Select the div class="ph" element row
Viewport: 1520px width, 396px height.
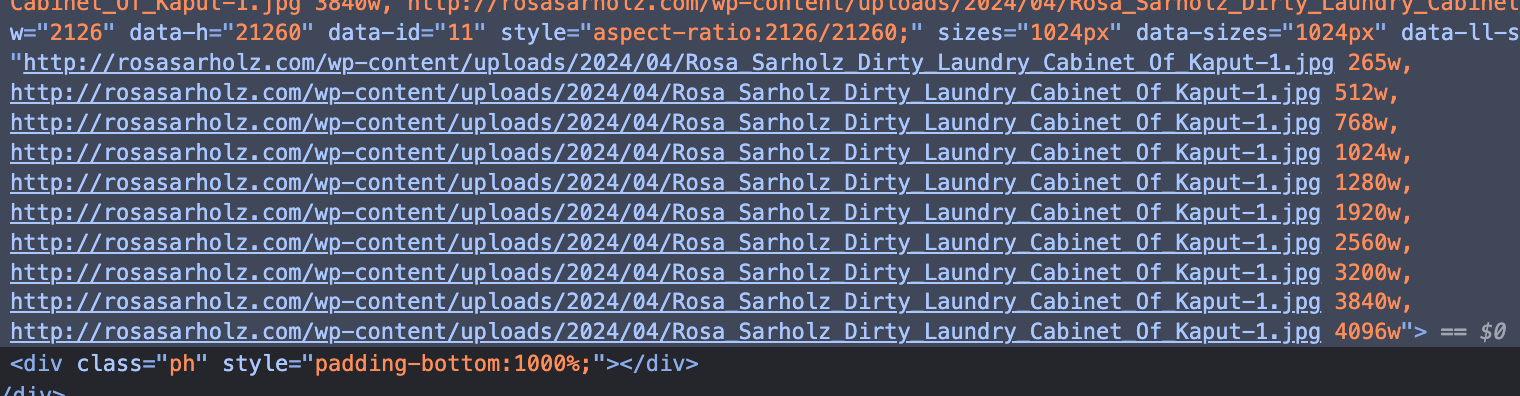(760, 363)
